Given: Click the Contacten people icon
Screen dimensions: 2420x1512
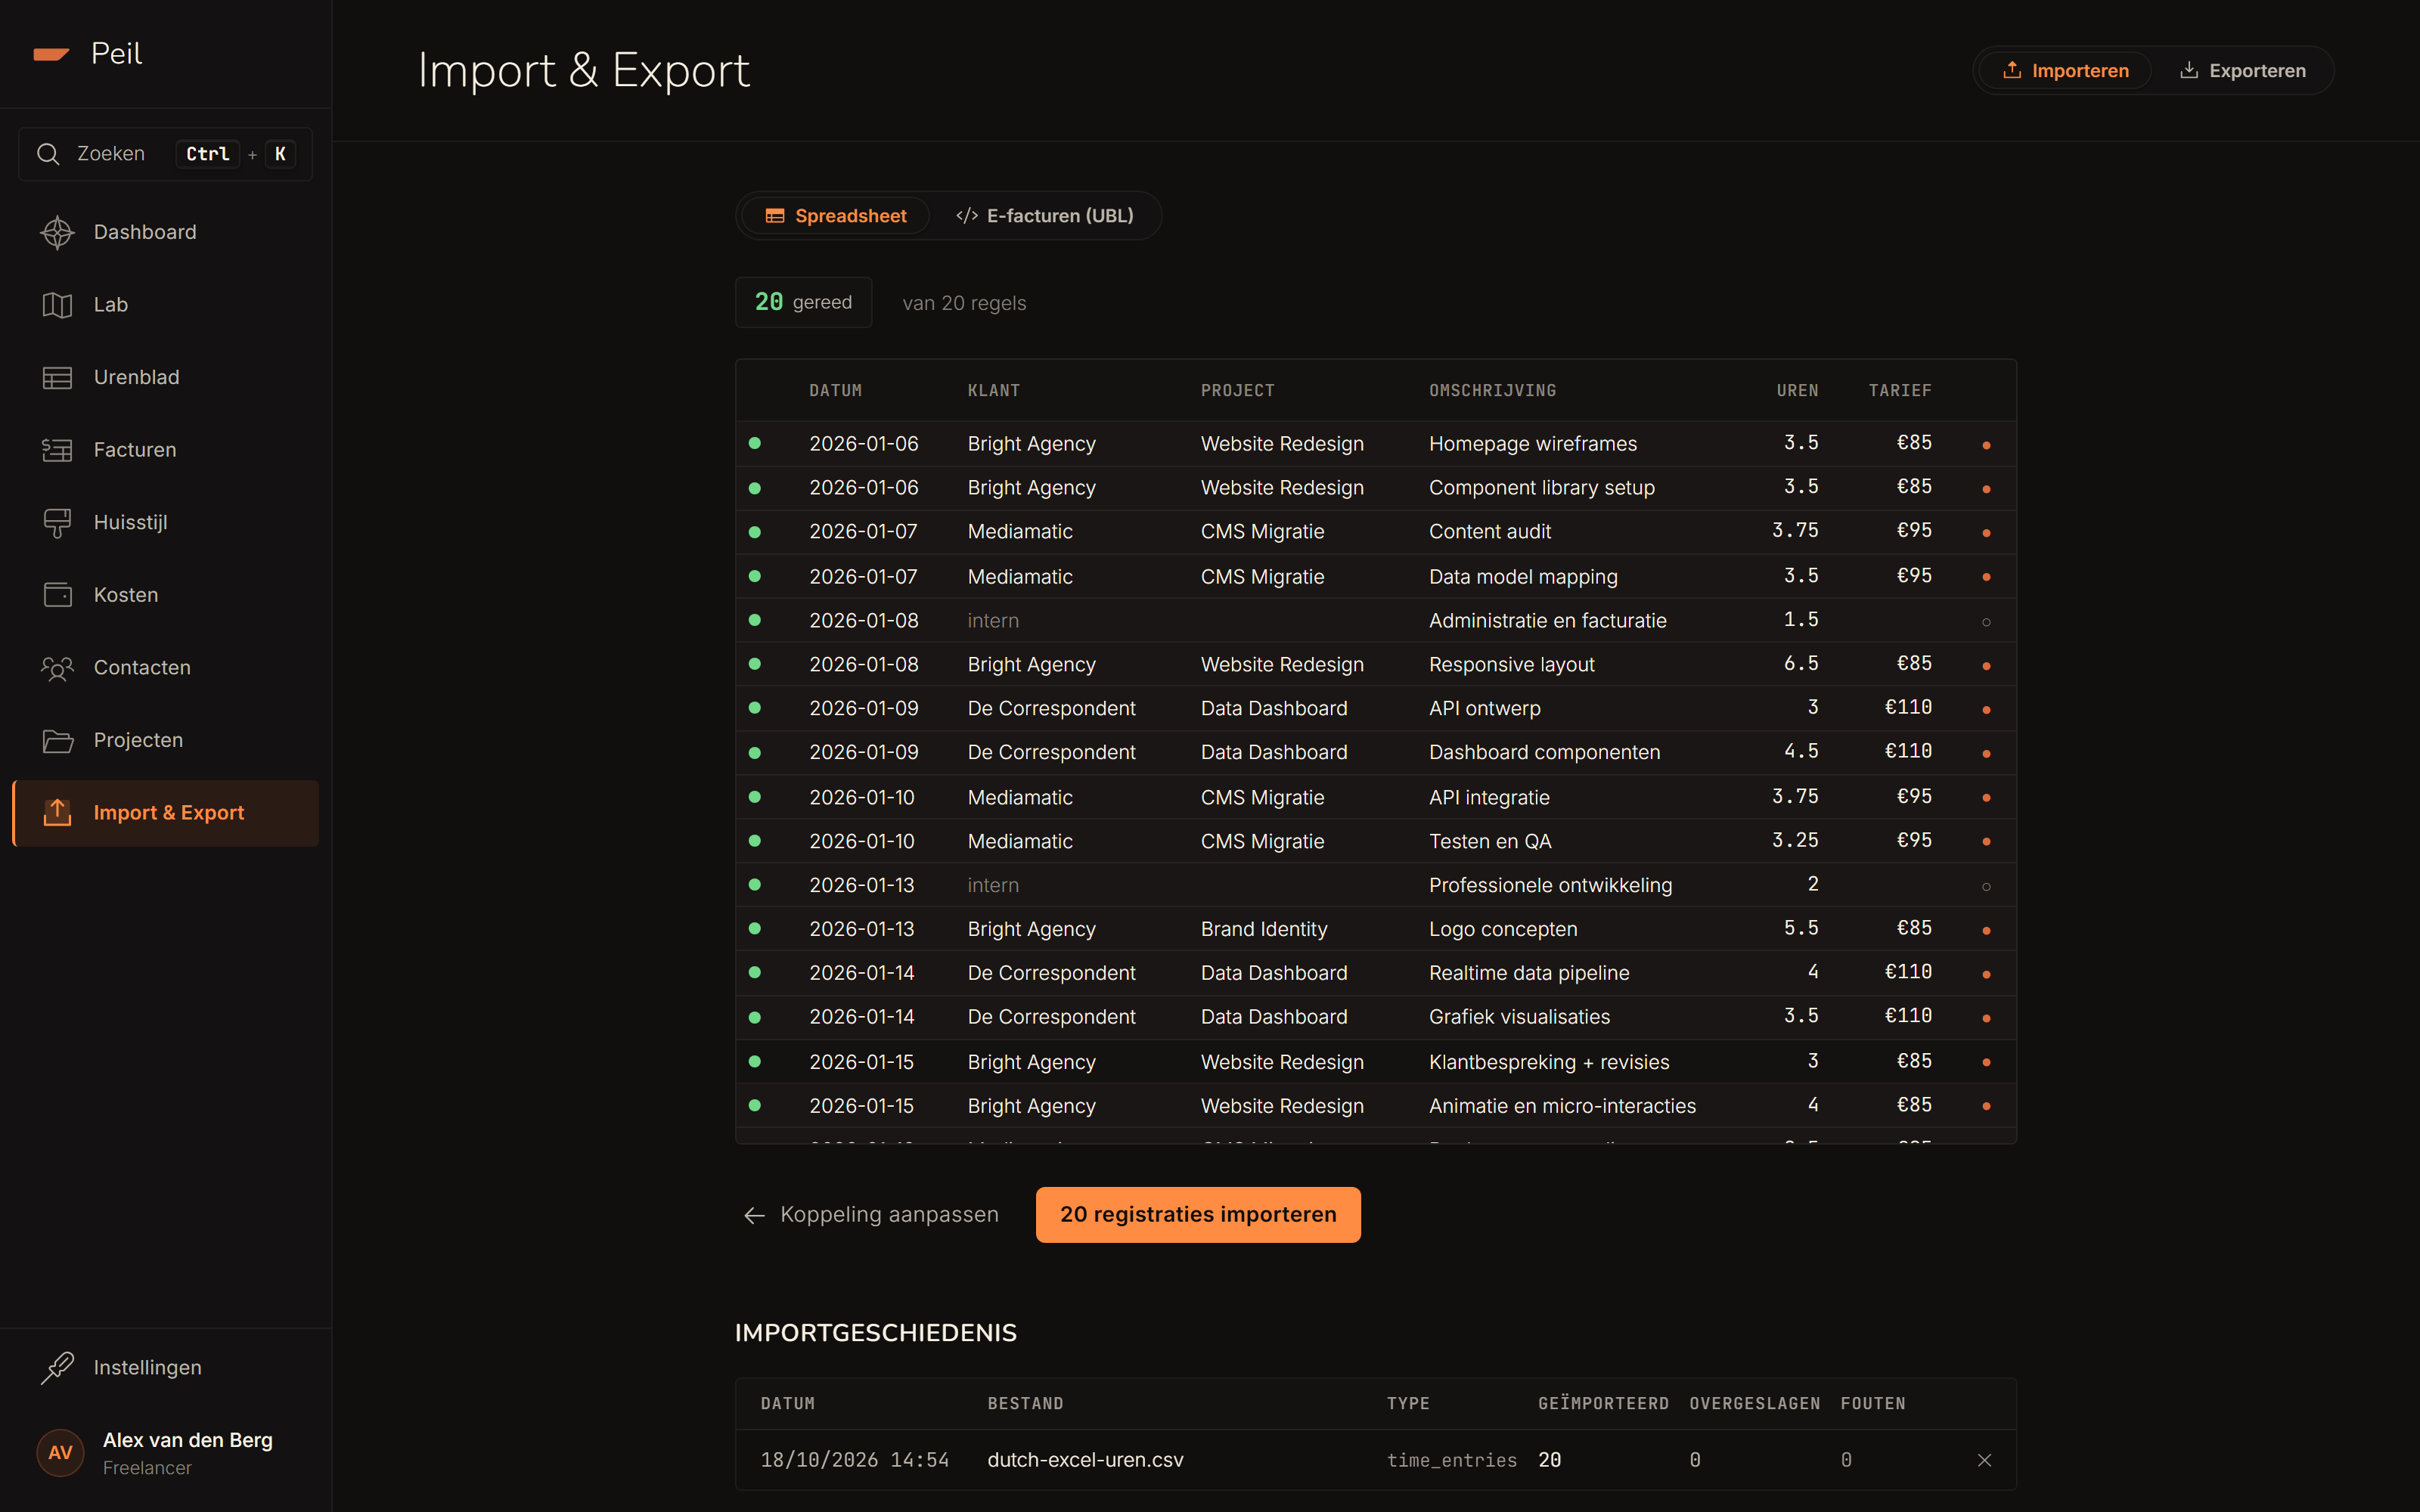Looking at the screenshot, I should pyautogui.click(x=57, y=668).
